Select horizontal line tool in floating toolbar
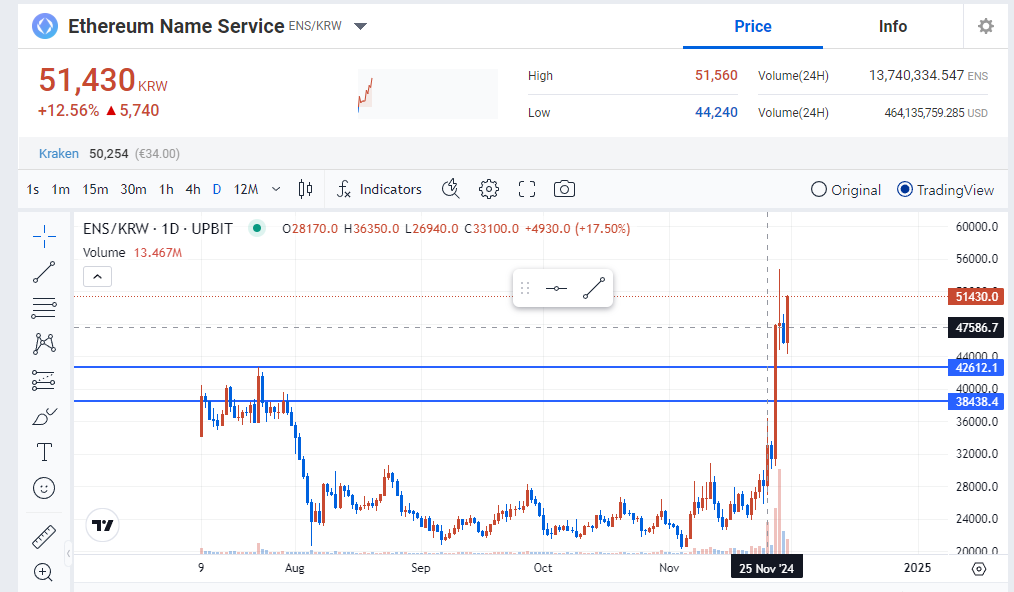Image resolution: width=1014 pixels, height=592 pixels. click(x=556, y=289)
